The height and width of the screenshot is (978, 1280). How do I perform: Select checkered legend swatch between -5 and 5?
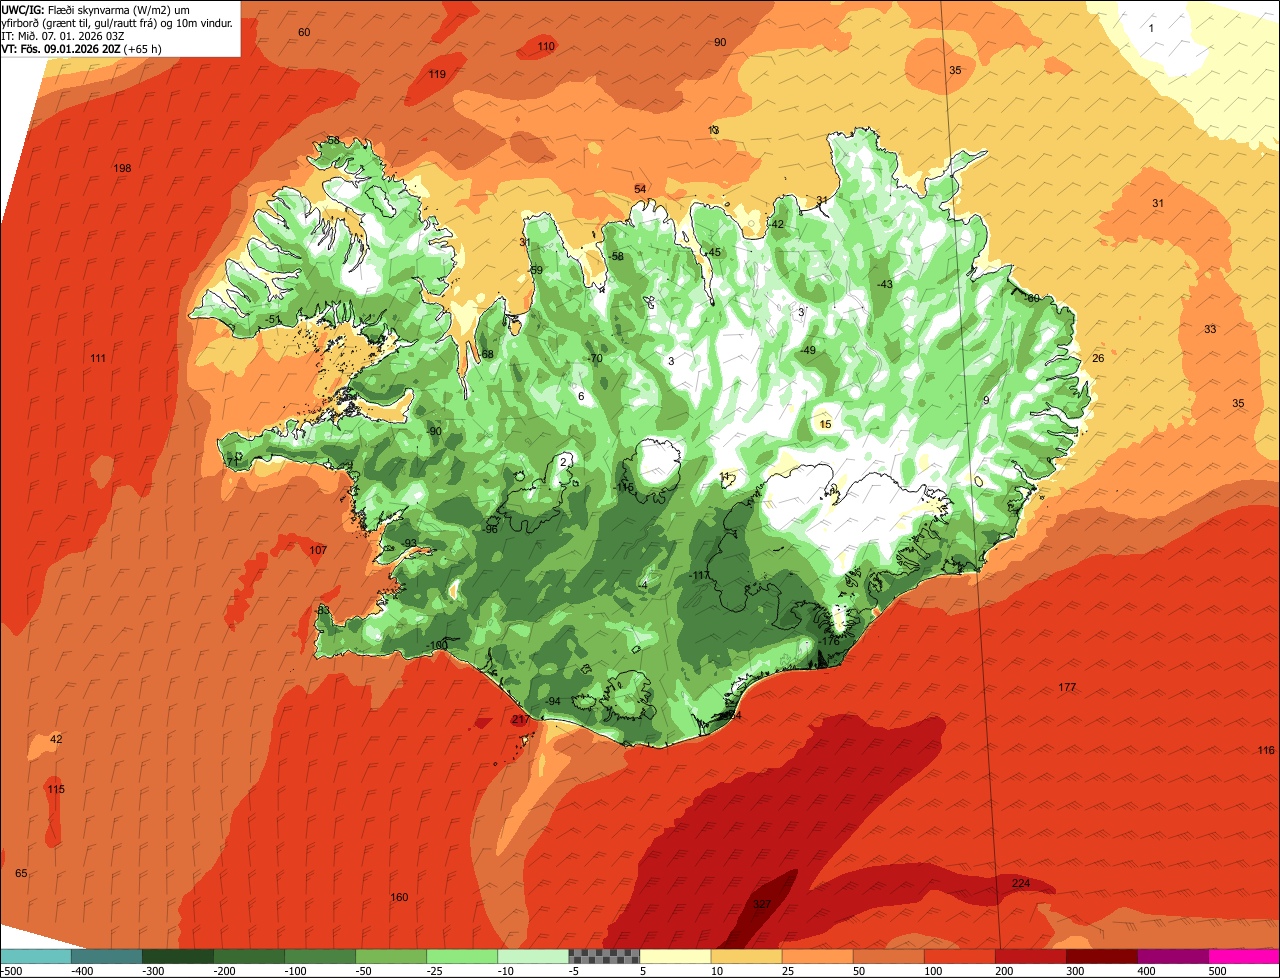point(604,956)
